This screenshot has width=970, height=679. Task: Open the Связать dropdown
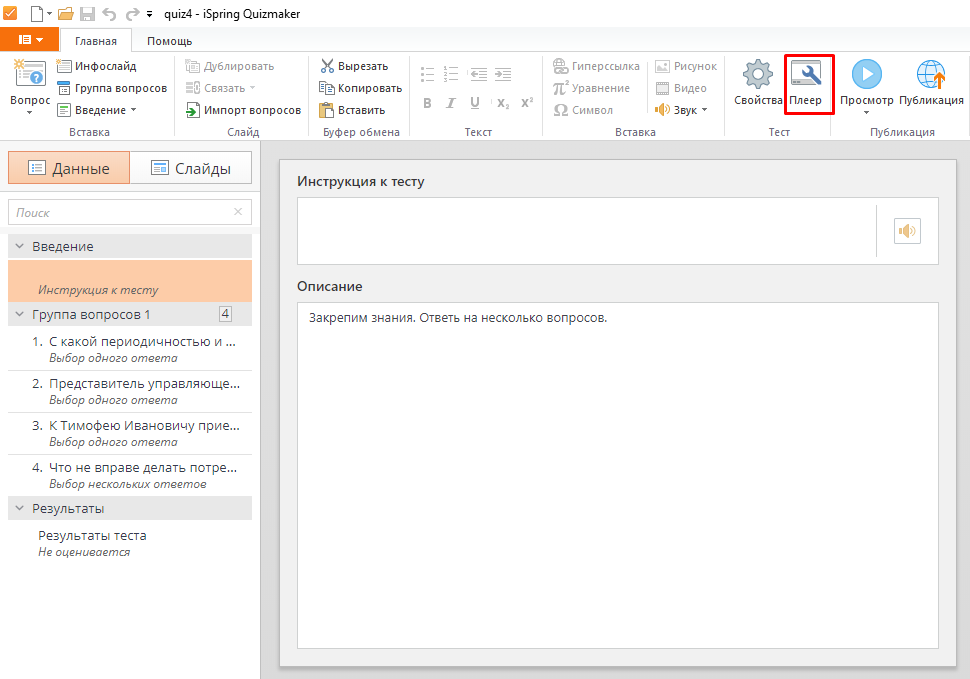(x=221, y=88)
